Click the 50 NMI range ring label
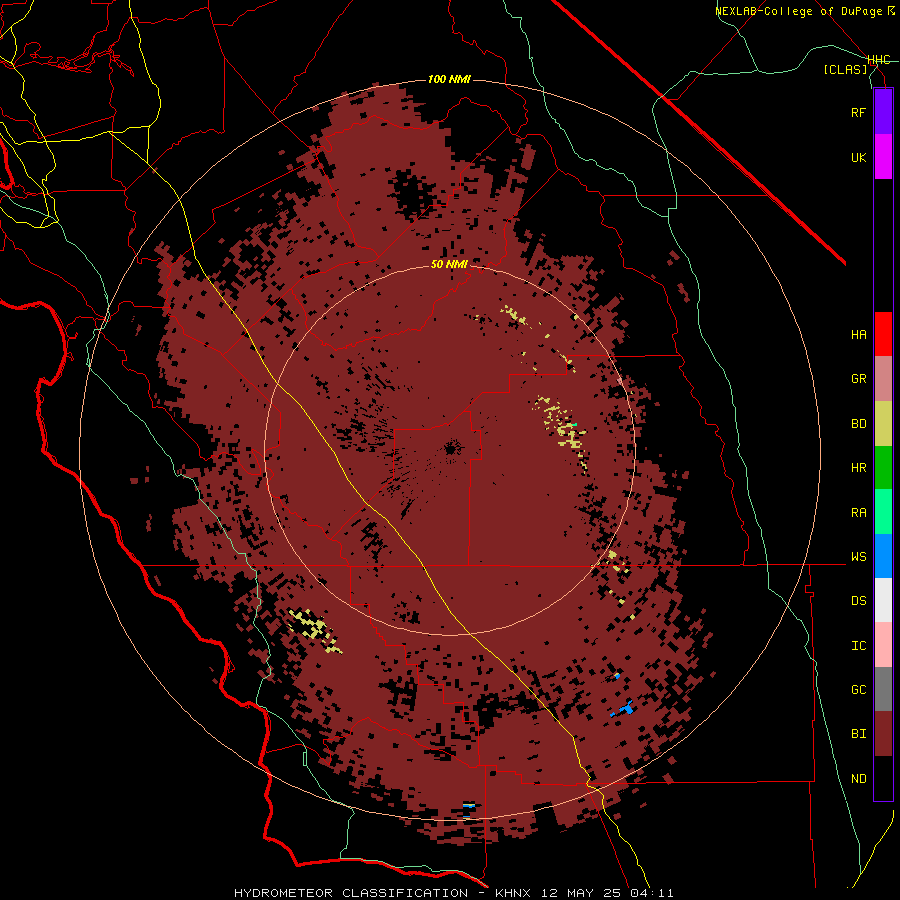Viewport: 900px width, 900px height. [x=449, y=264]
